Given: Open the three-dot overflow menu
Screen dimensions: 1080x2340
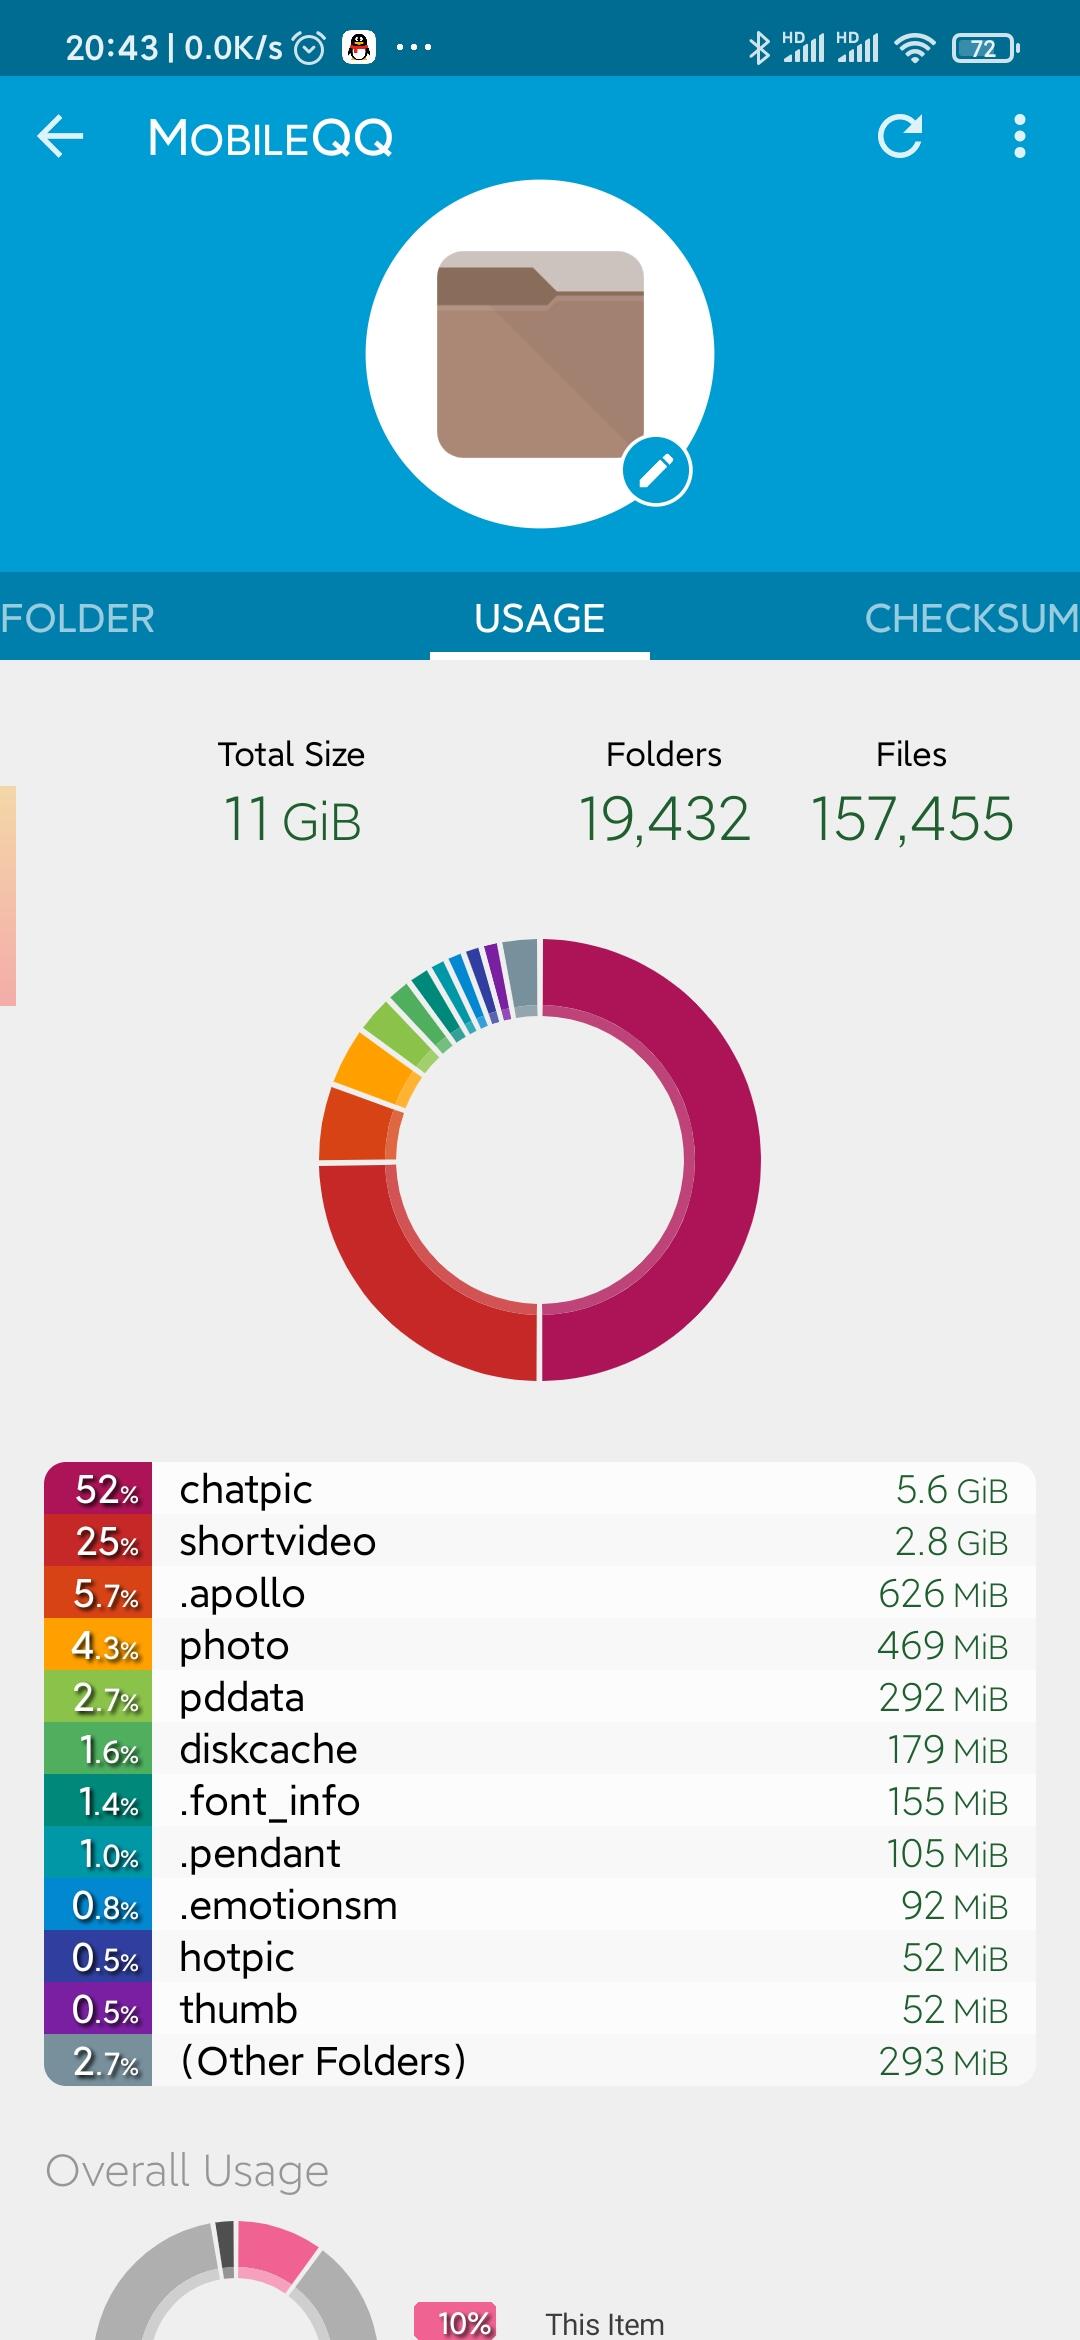Looking at the screenshot, I should [1019, 137].
